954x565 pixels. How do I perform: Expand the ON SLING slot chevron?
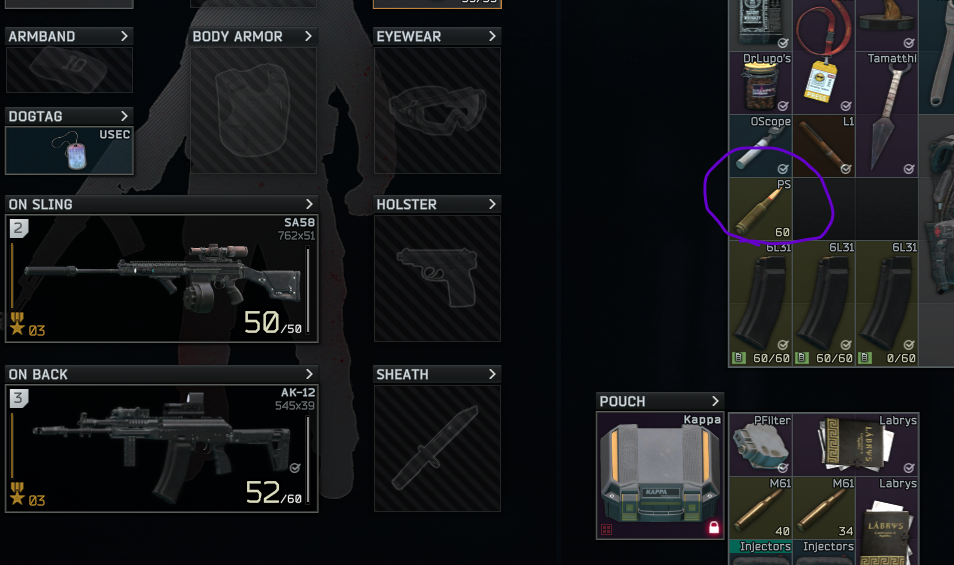[x=309, y=204]
